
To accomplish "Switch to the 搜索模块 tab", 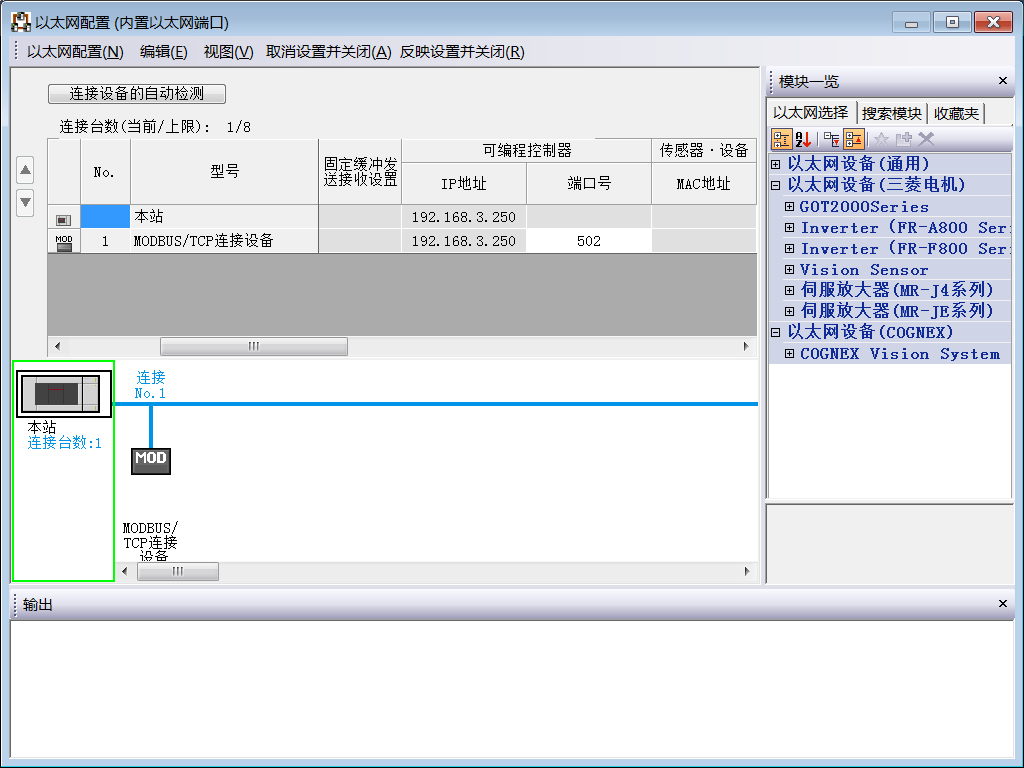I will tap(891, 114).
